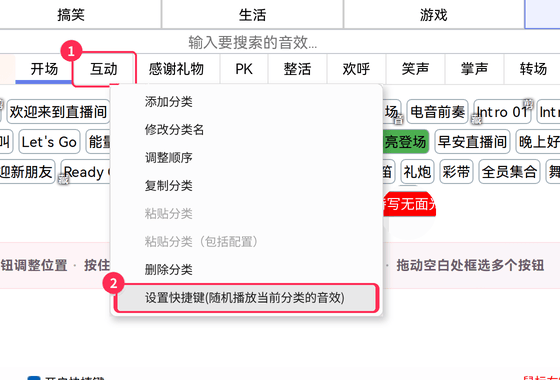Play the 早安直播间 sound button
The height and width of the screenshot is (380, 560).
pyautogui.click(x=472, y=142)
